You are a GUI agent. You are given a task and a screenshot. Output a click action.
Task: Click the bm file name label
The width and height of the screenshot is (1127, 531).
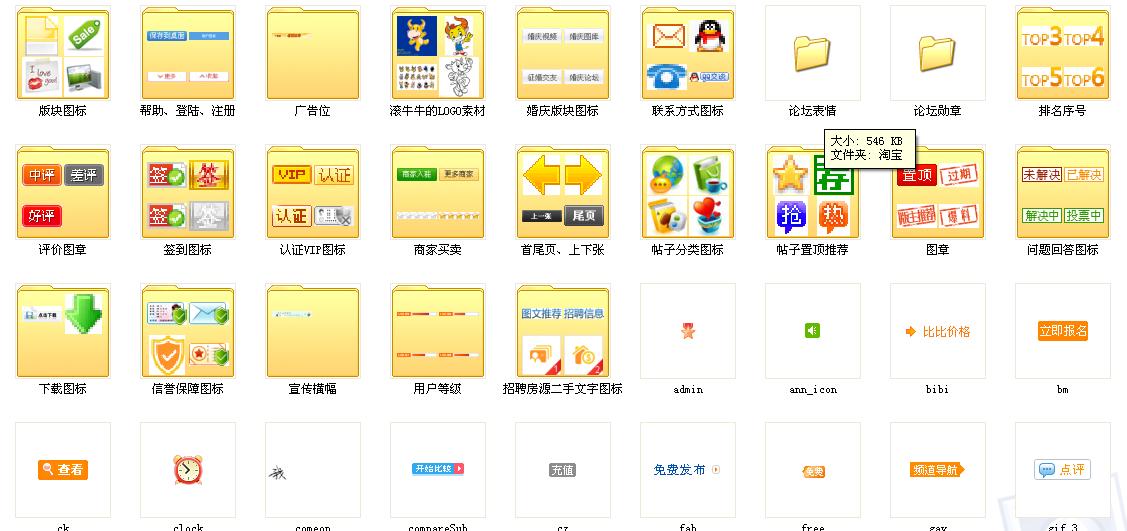[1063, 389]
